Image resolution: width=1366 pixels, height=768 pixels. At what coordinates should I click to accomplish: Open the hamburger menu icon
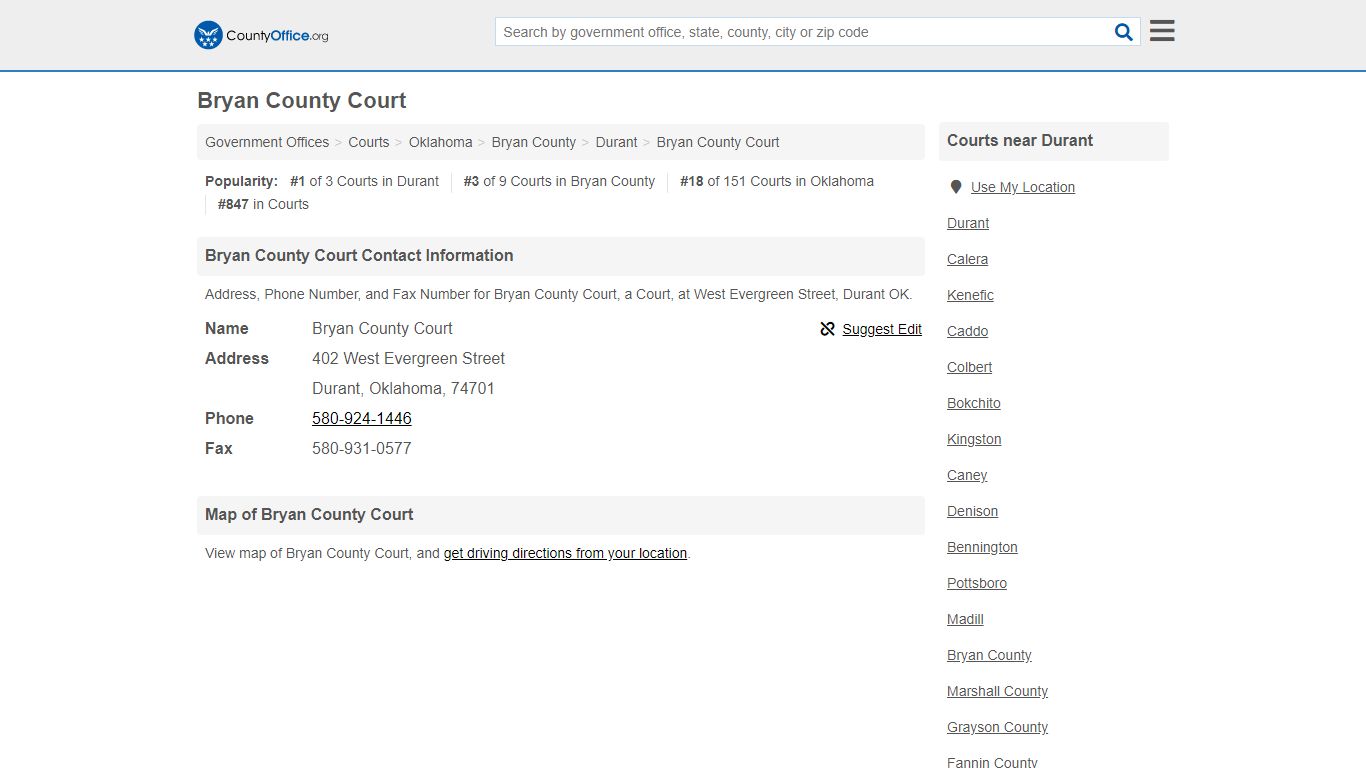[1162, 31]
